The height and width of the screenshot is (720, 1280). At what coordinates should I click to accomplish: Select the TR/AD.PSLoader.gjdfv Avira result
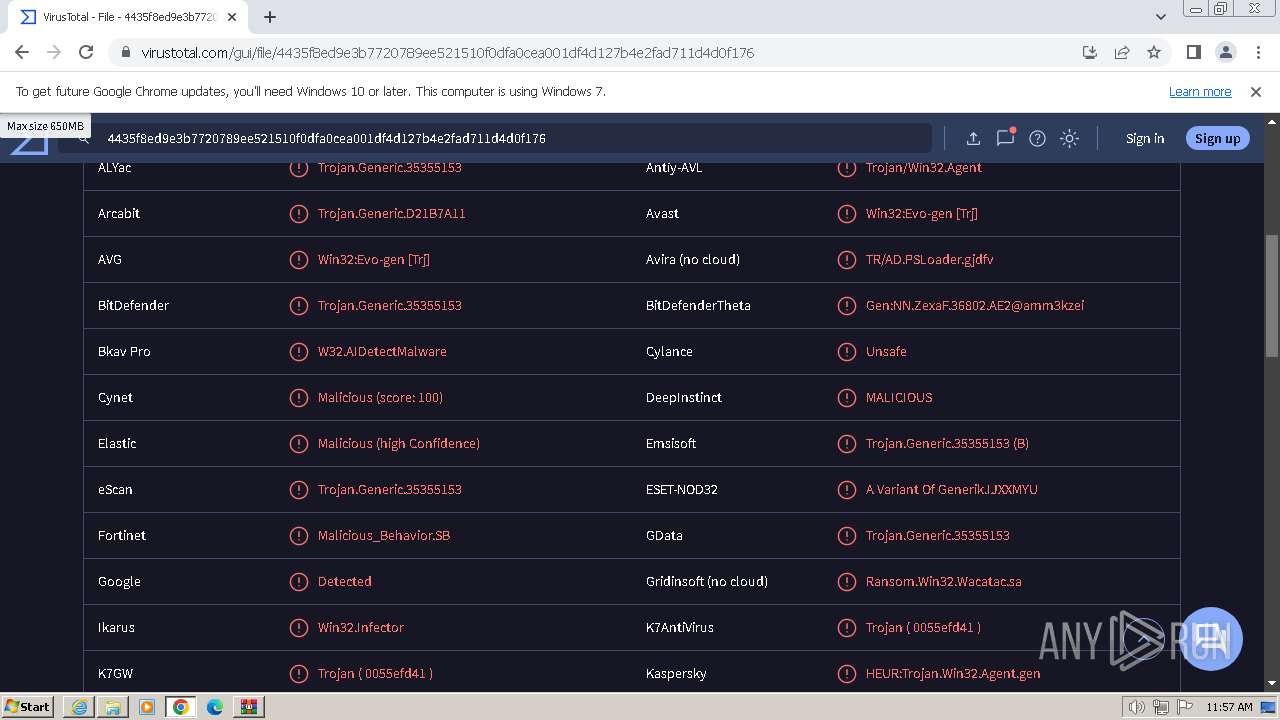(x=929, y=259)
